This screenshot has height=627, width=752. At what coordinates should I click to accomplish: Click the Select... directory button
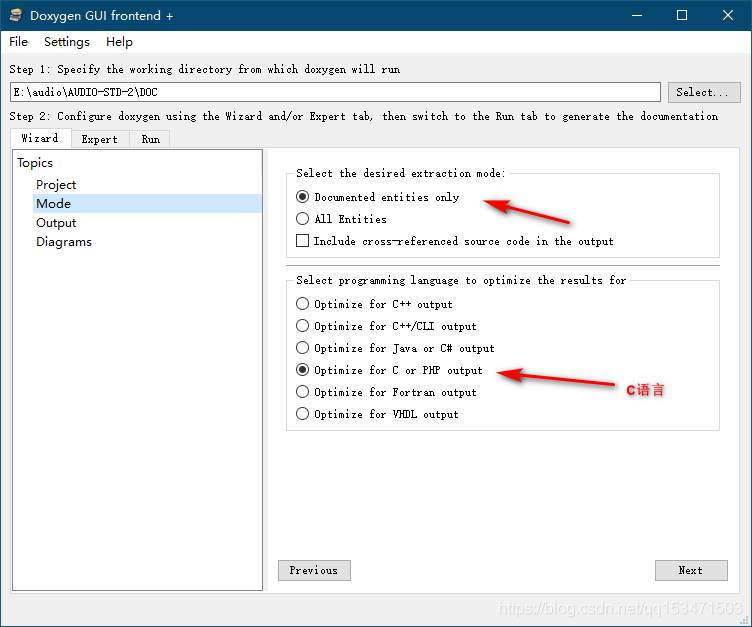pos(704,92)
